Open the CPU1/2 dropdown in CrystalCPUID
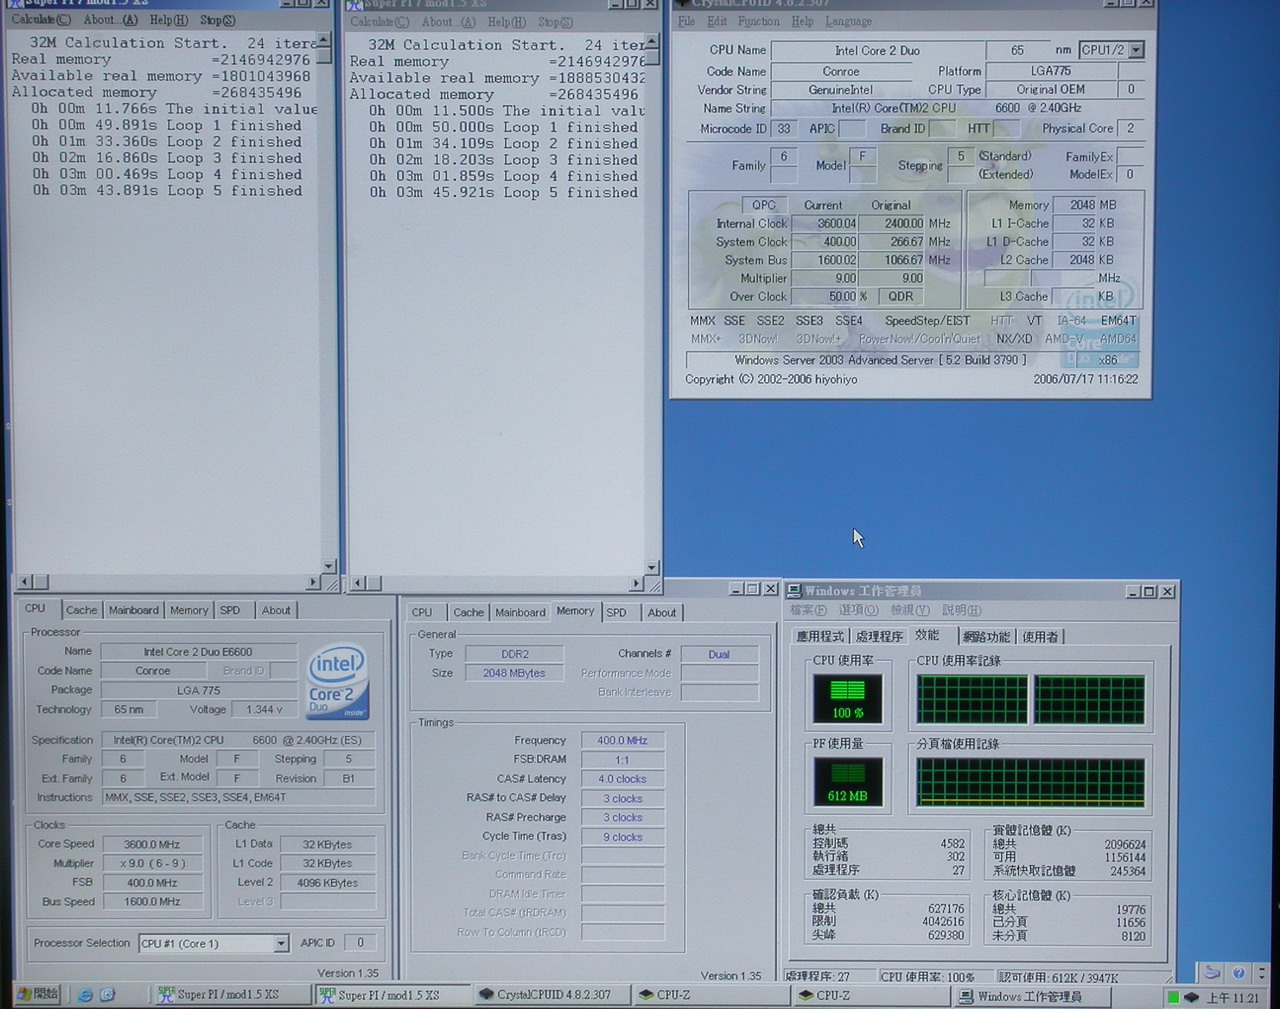The width and height of the screenshot is (1280, 1009). tap(1136, 50)
